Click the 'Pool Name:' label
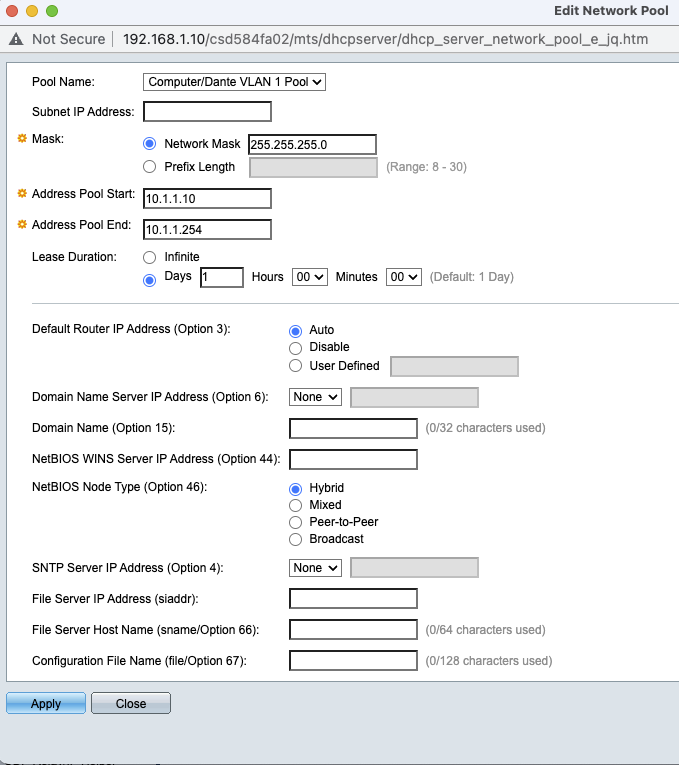The height and width of the screenshot is (765, 679). click(x=63, y=81)
